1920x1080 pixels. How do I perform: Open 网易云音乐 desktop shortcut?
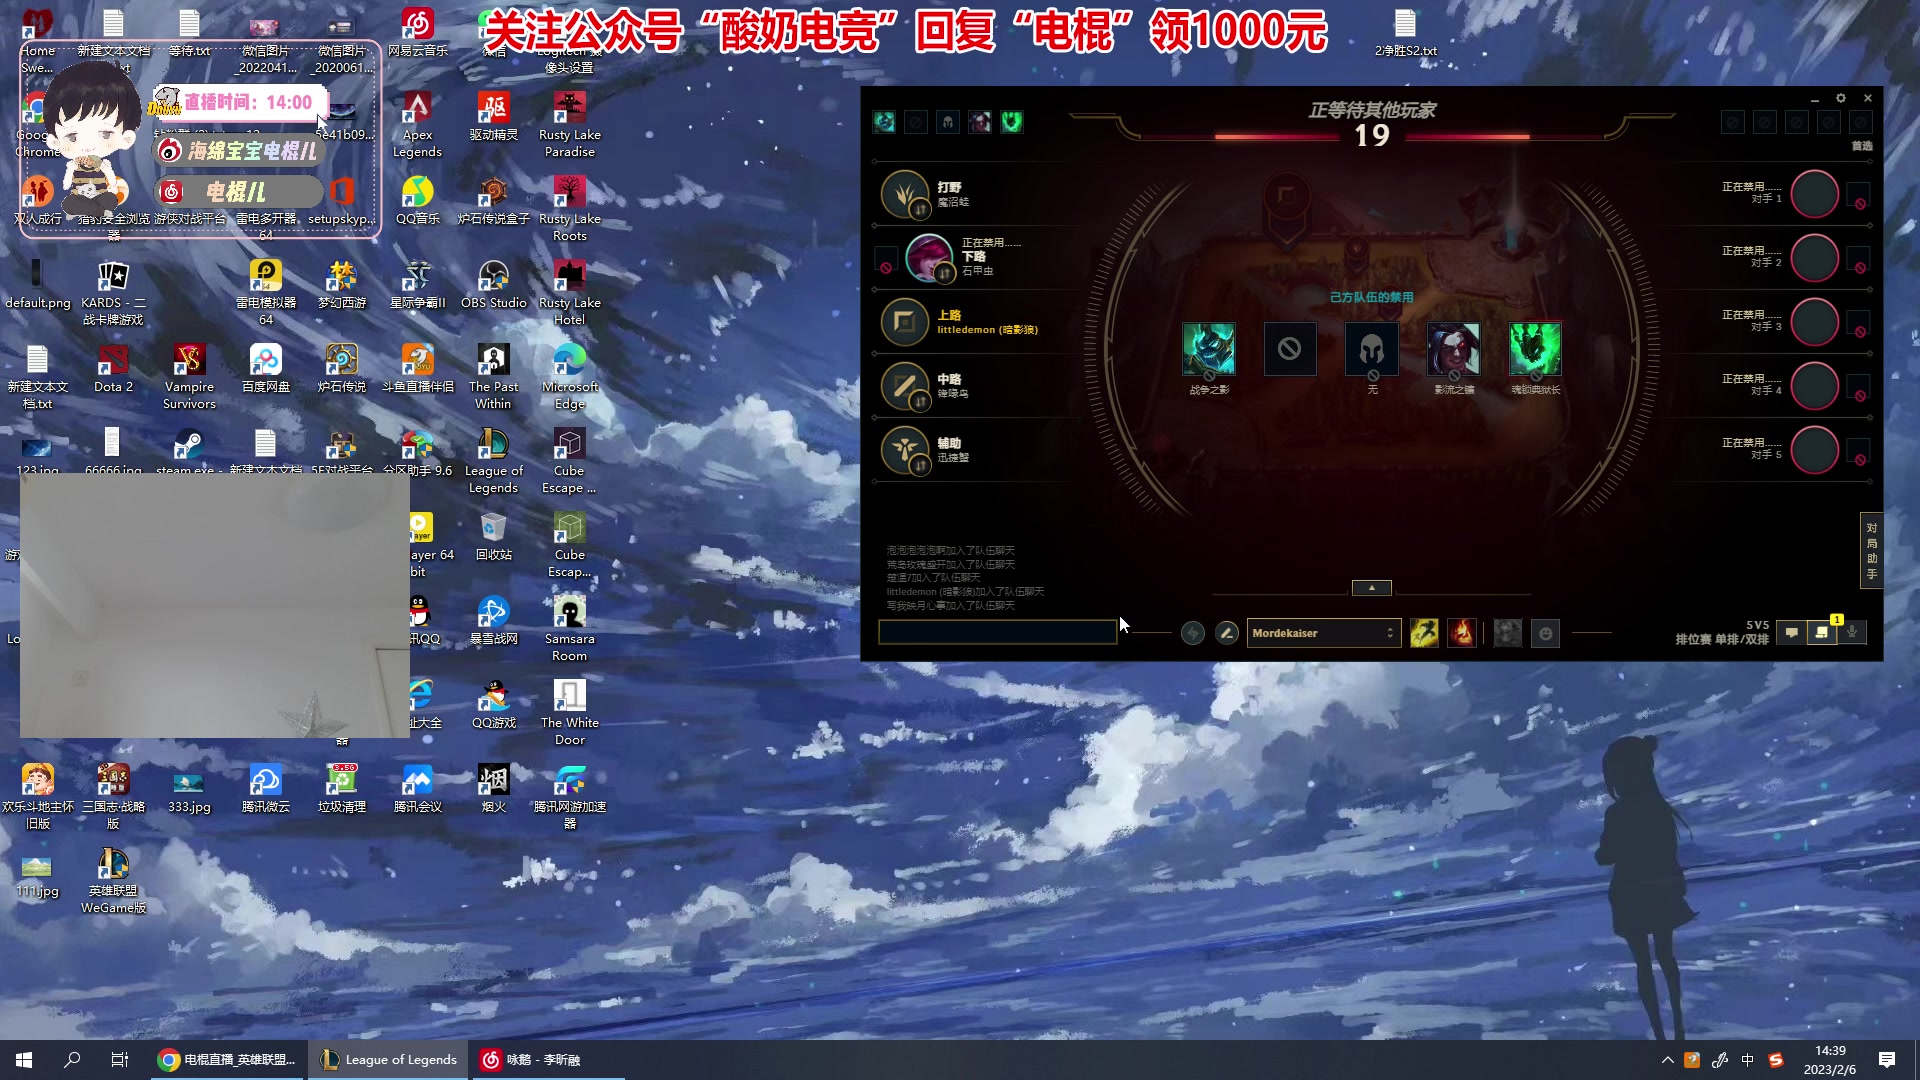tap(417, 32)
